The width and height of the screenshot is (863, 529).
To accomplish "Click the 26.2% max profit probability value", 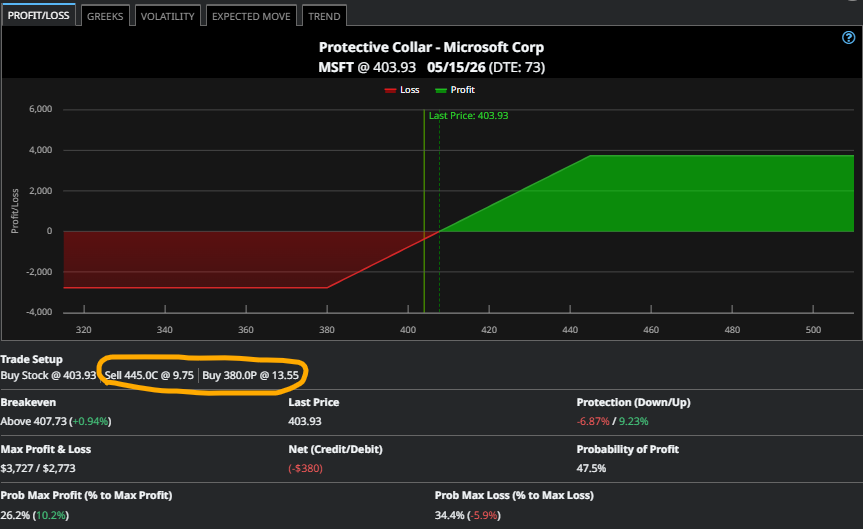I will pos(15,515).
